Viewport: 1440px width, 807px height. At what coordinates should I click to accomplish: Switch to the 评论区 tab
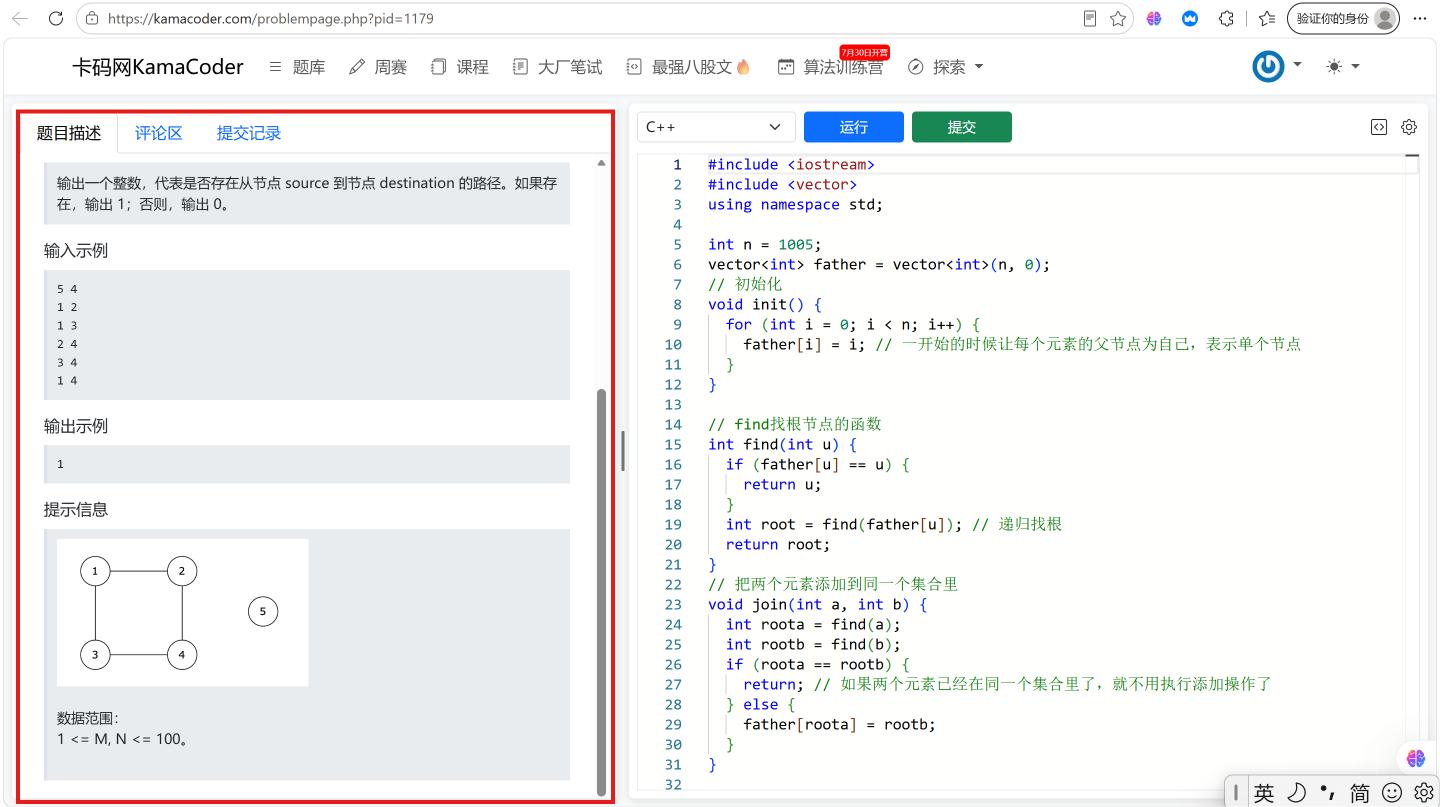[x=159, y=133]
